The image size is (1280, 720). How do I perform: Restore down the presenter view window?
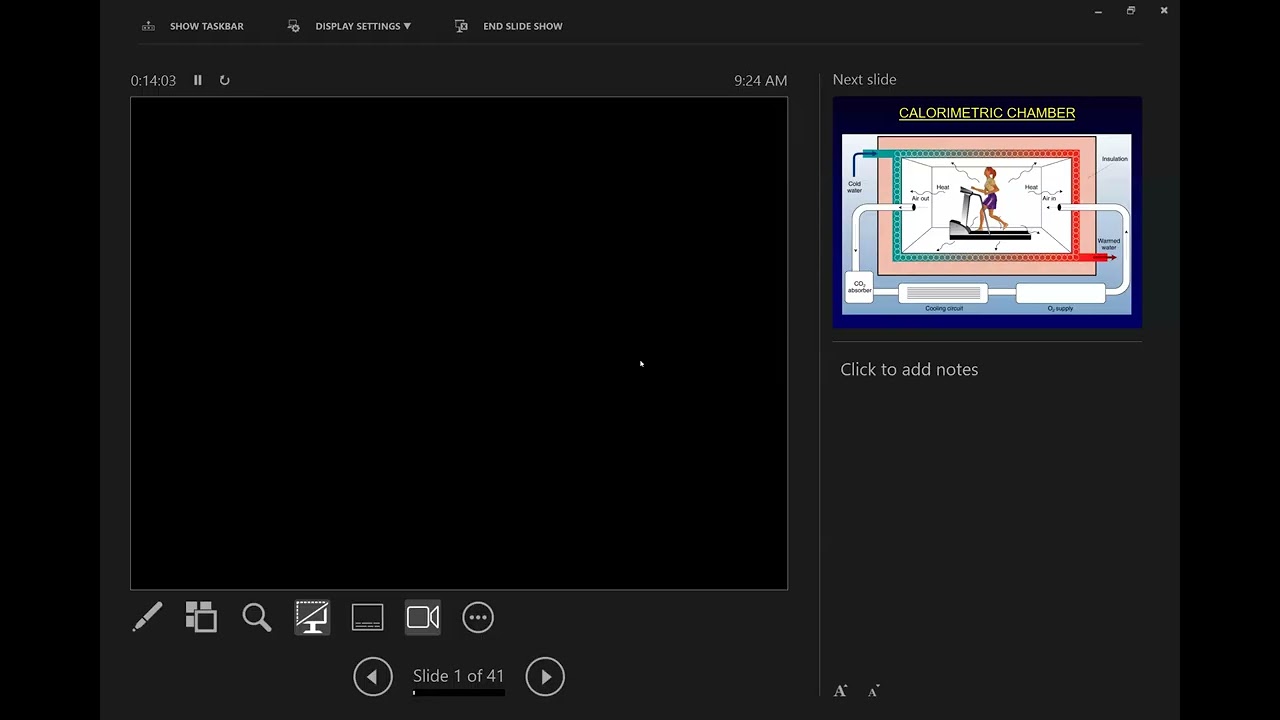(1131, 11)
